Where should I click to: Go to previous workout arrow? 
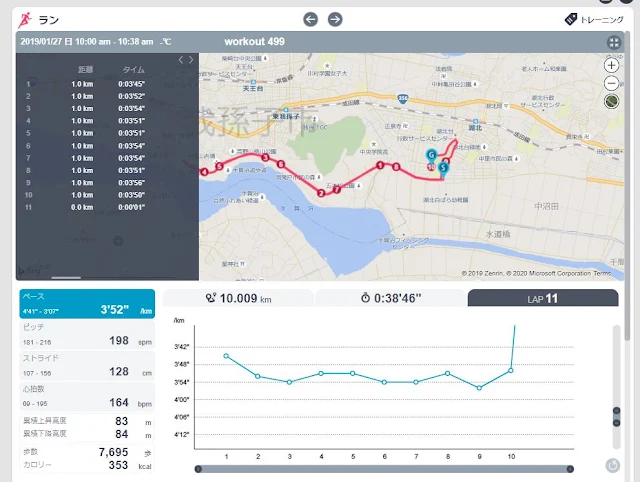coord(311,19)
